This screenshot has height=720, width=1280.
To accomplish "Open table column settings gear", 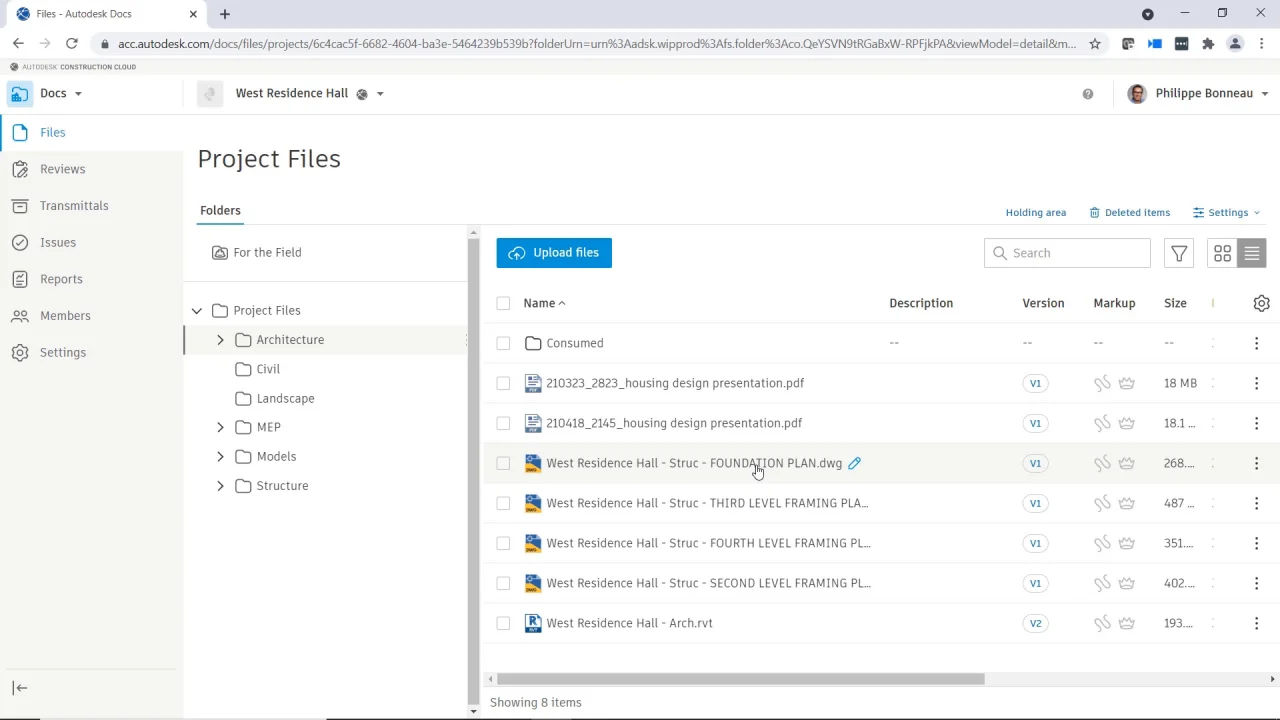I will click(x=1261, y=303).
